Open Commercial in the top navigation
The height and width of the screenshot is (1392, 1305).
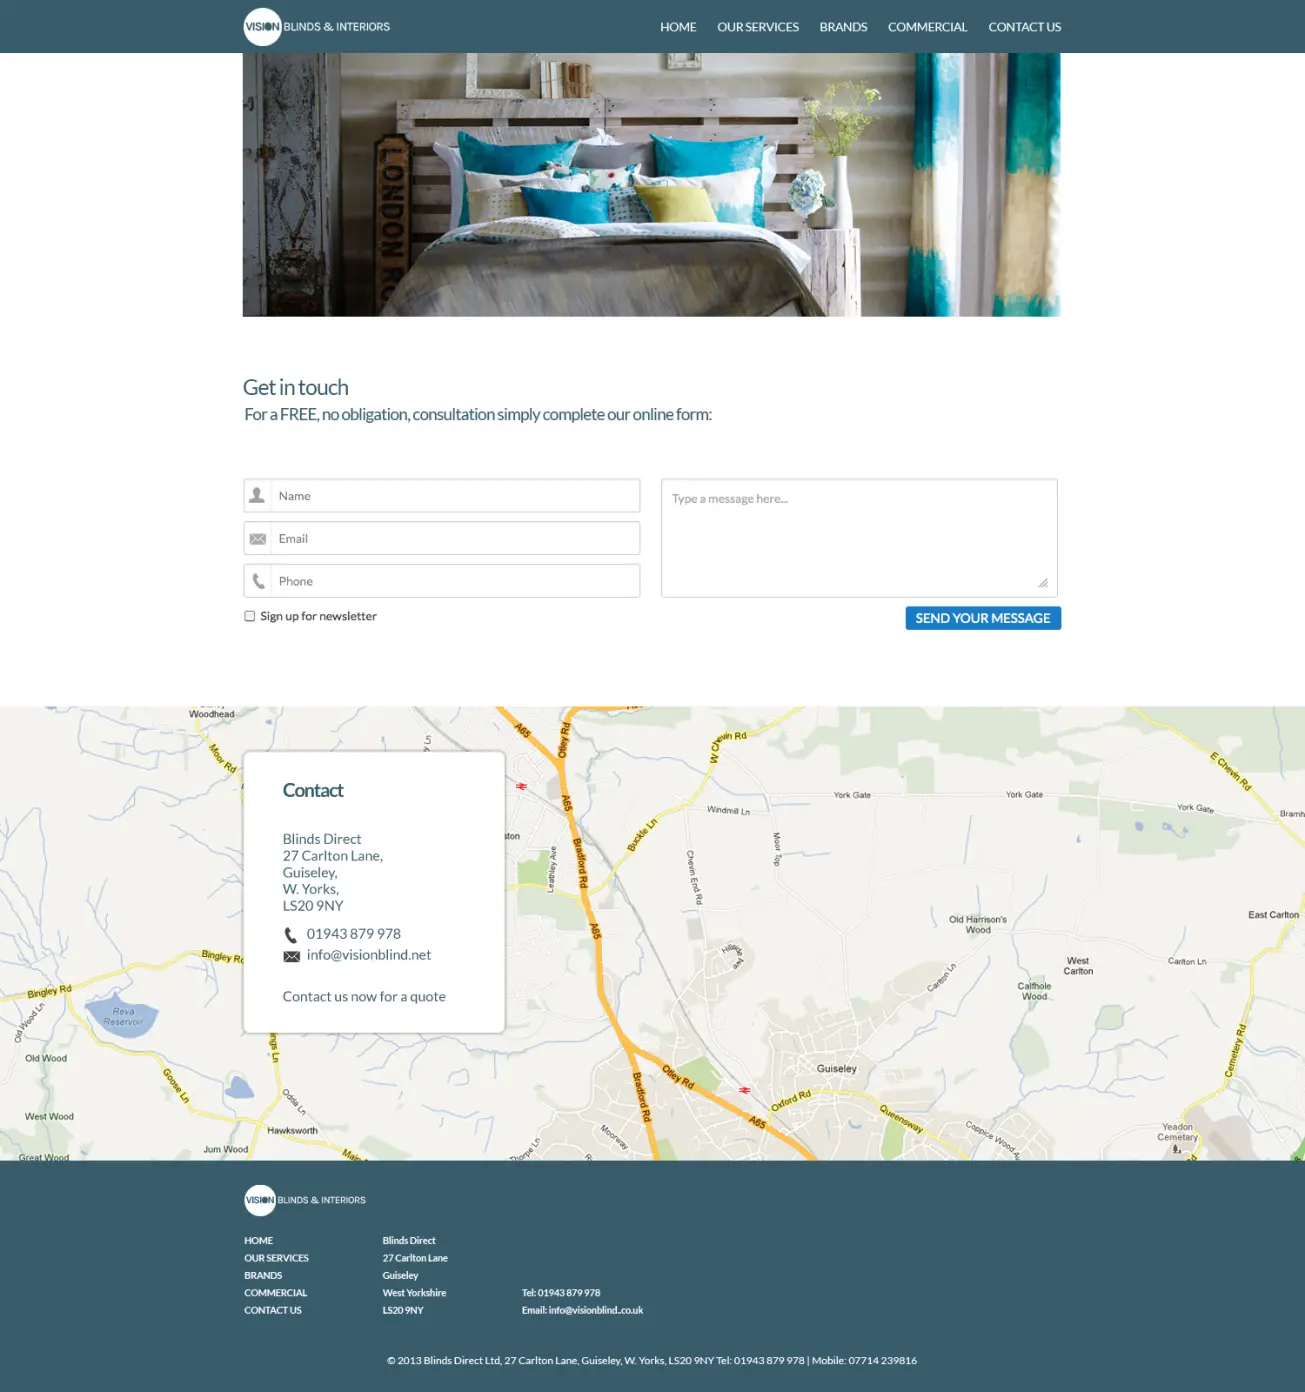927,27
